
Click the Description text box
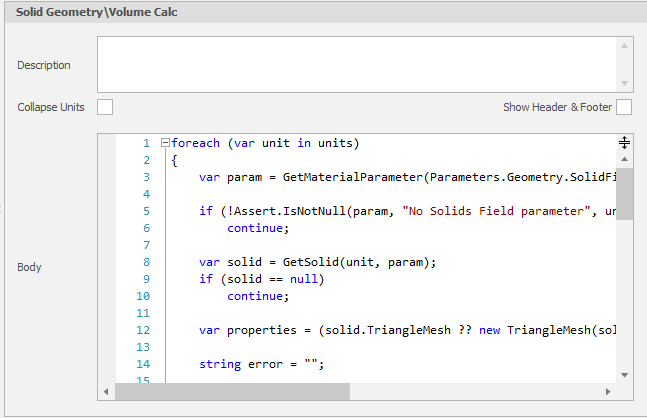pos(357,64)
